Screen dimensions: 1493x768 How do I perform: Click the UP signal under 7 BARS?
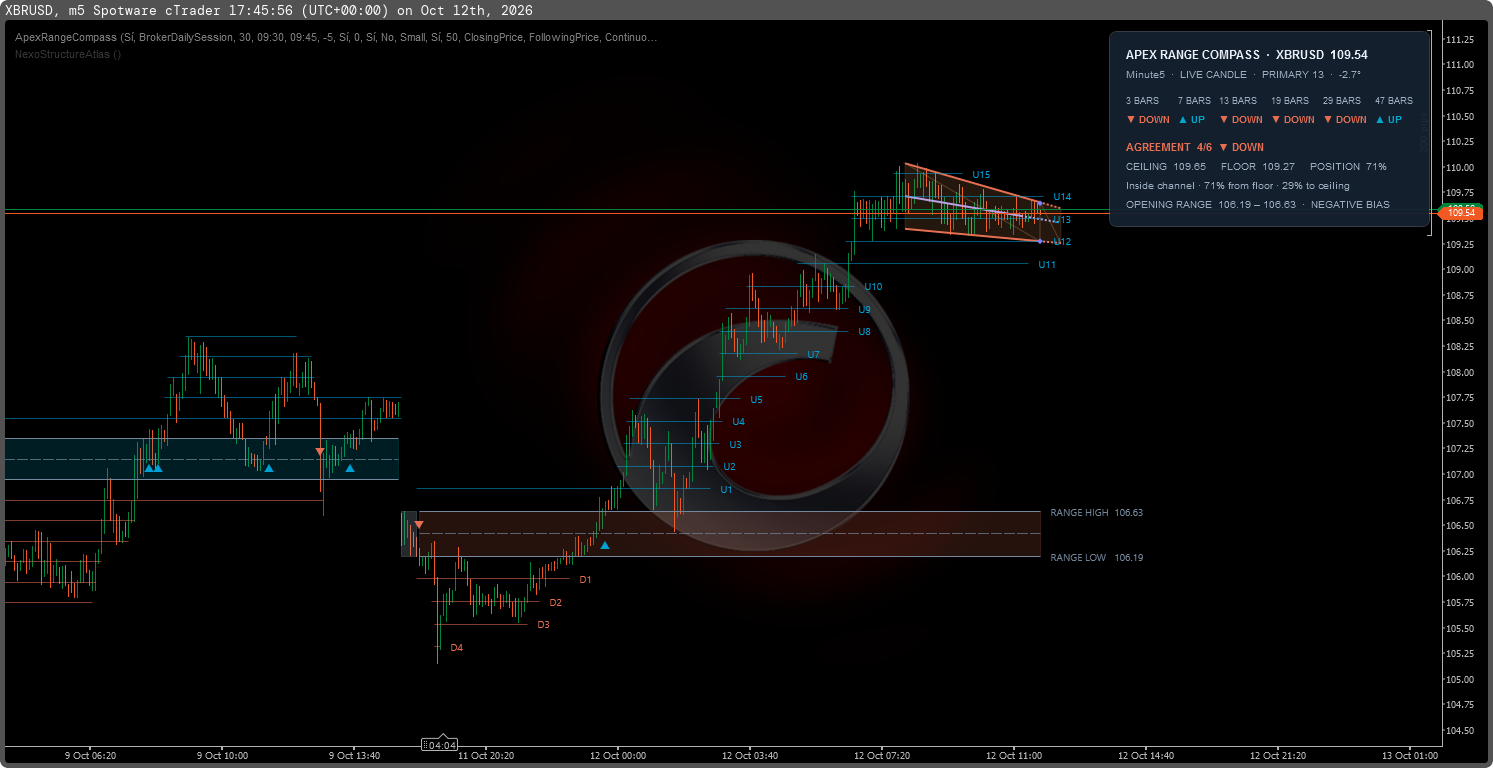(x=1192, y=120)
